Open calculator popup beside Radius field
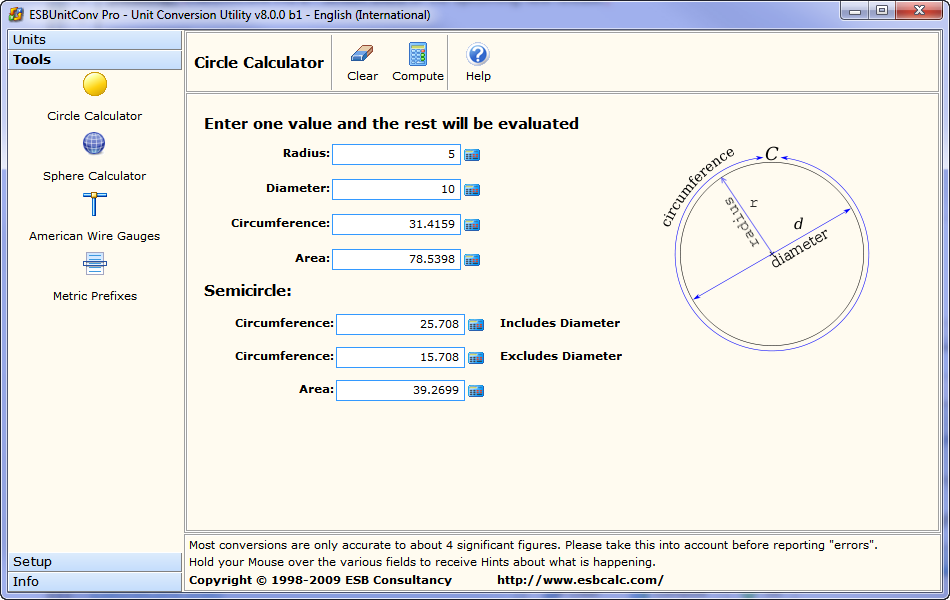 pyautogui.click(x=472, y=155)
